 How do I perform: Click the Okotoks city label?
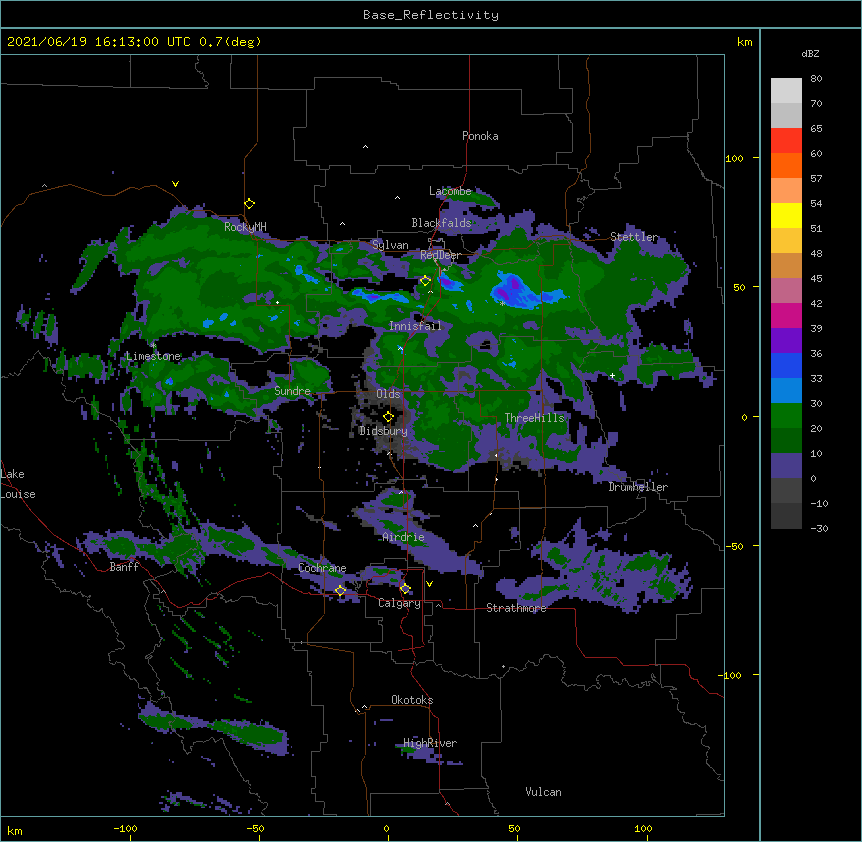coord(412,700)
